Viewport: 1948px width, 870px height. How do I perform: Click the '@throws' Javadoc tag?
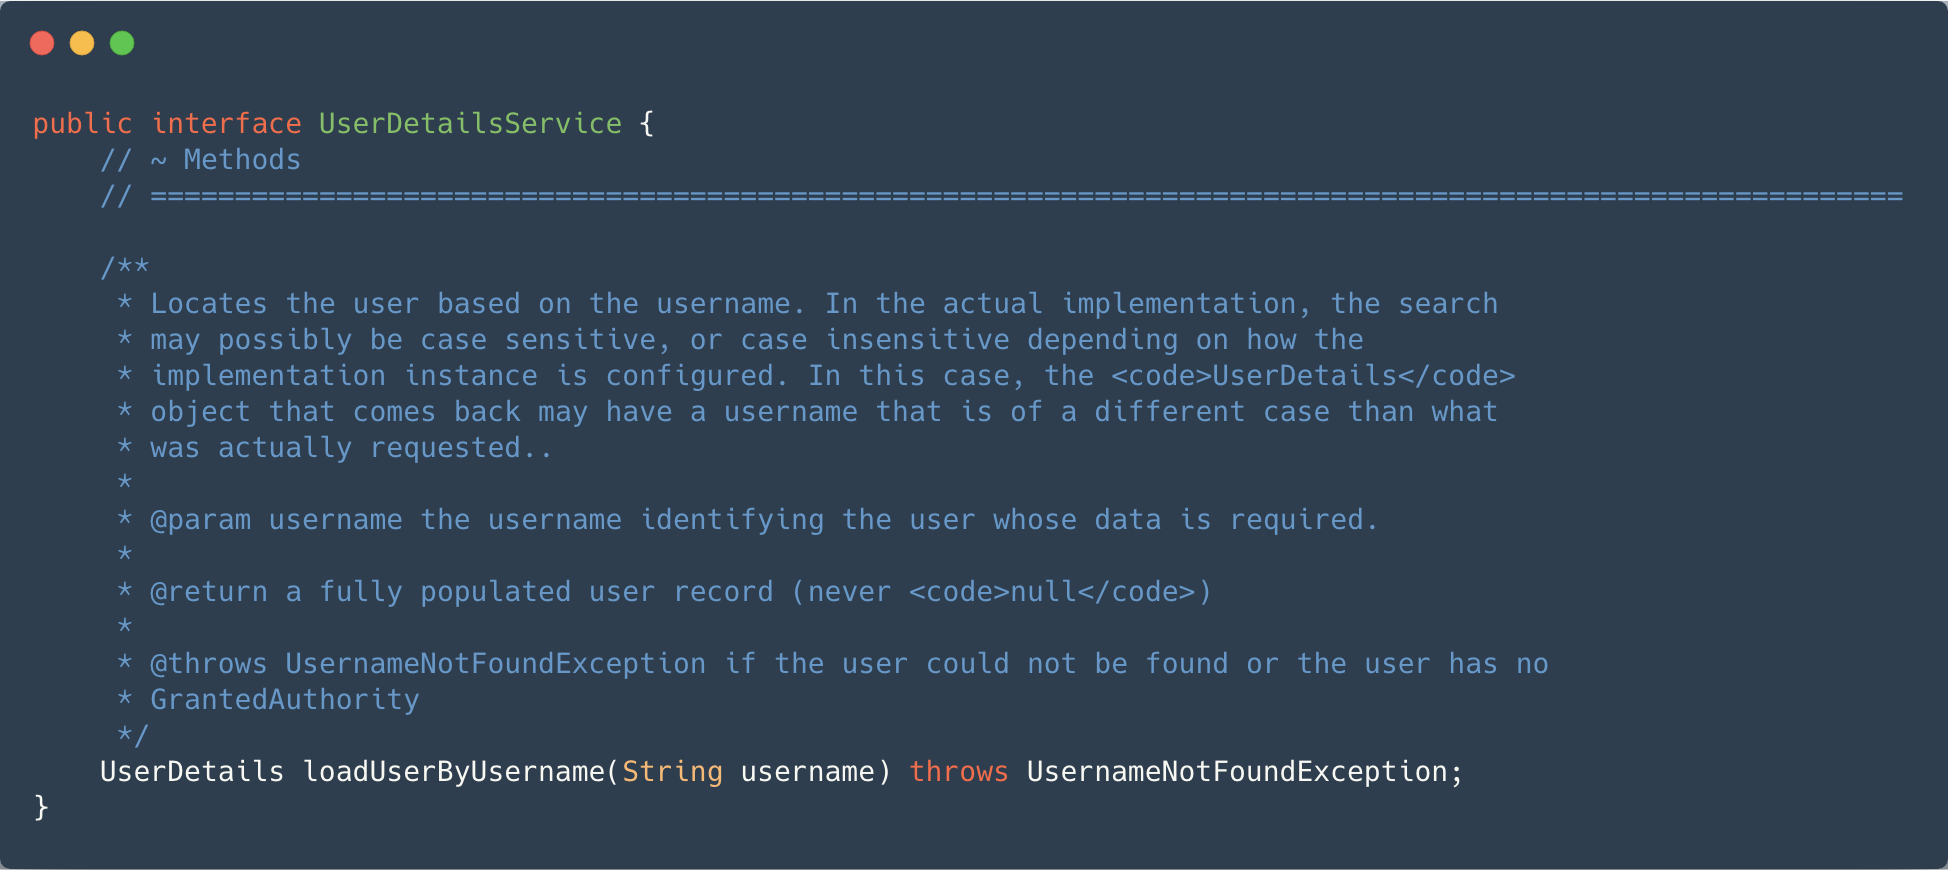(209, 664)
